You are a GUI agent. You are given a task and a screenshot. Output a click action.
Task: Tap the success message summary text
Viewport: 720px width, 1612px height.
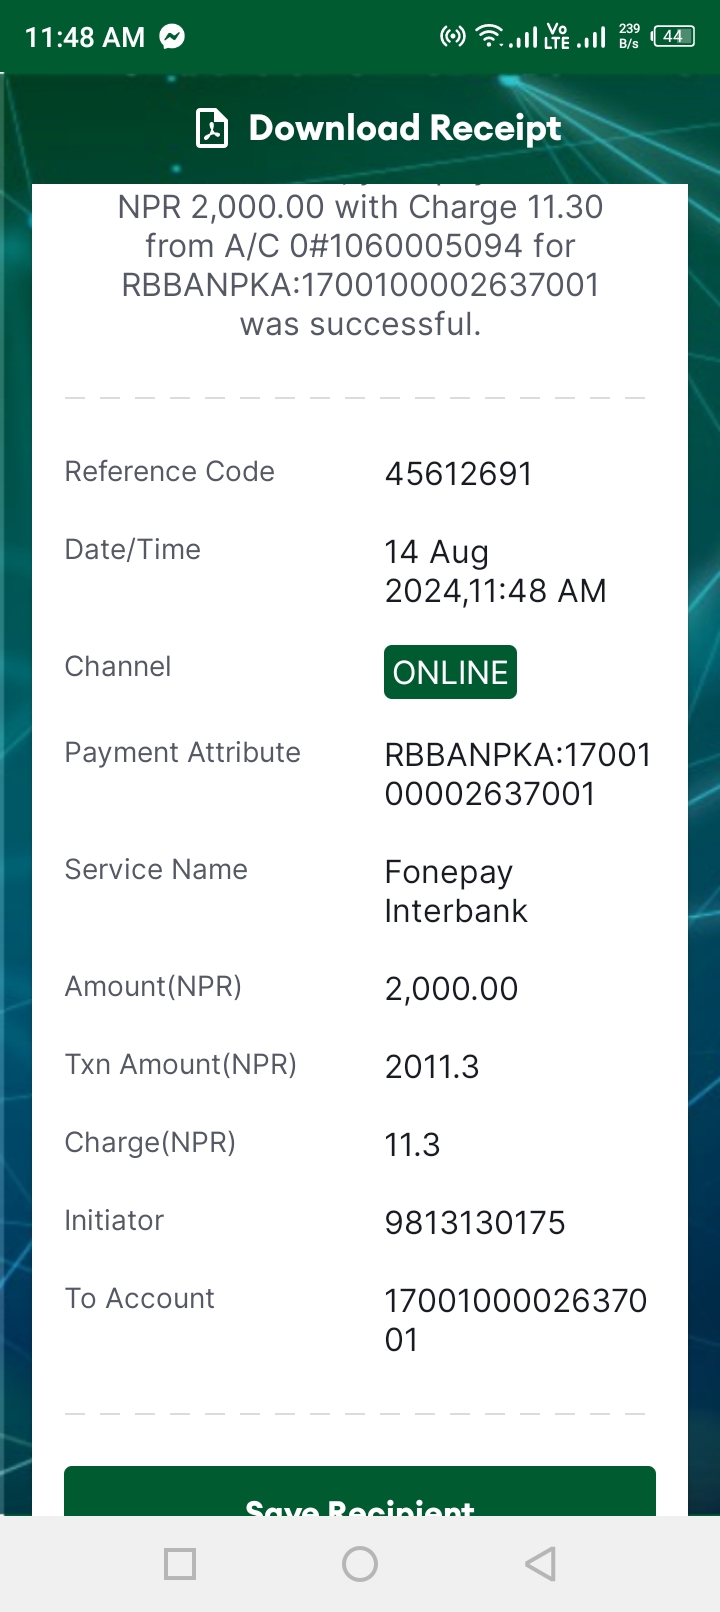[x=360, y=265]
